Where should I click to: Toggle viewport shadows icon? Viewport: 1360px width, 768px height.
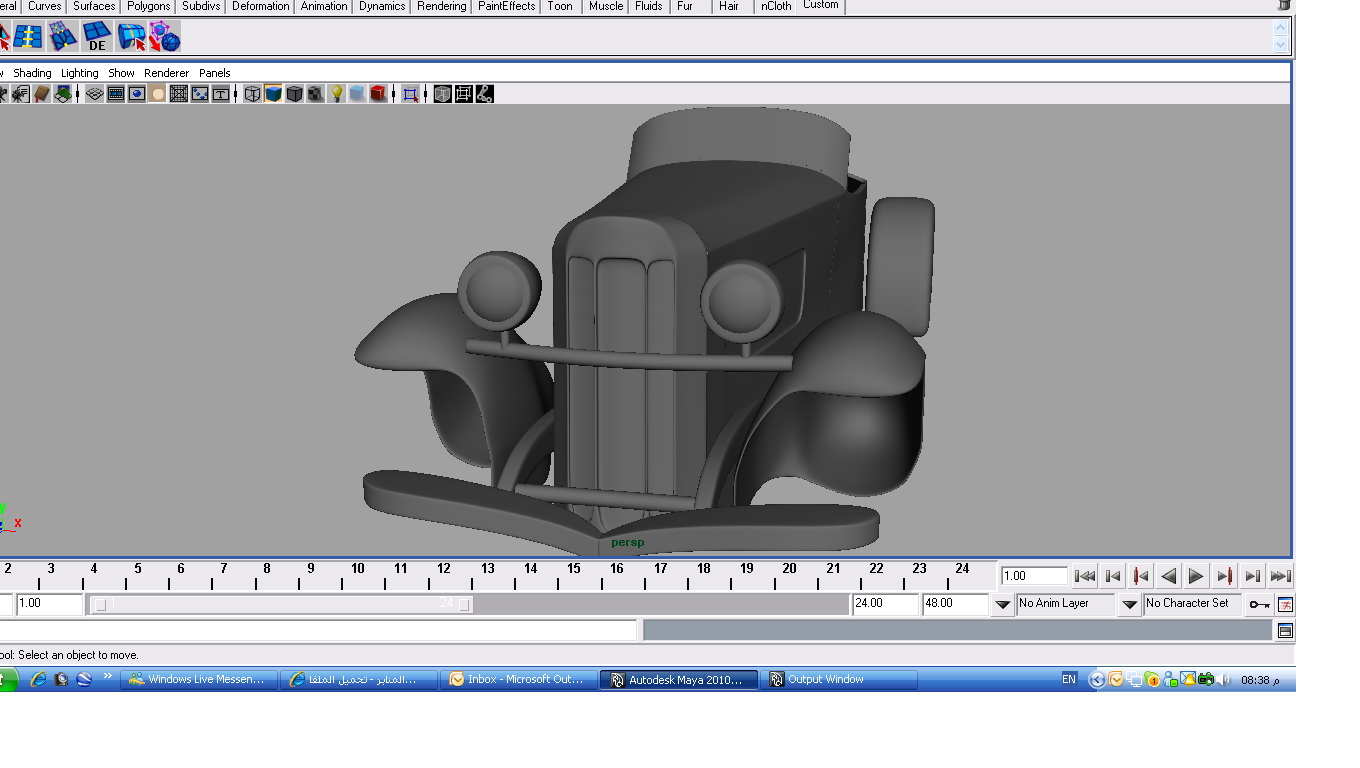(x=357, y=94)
